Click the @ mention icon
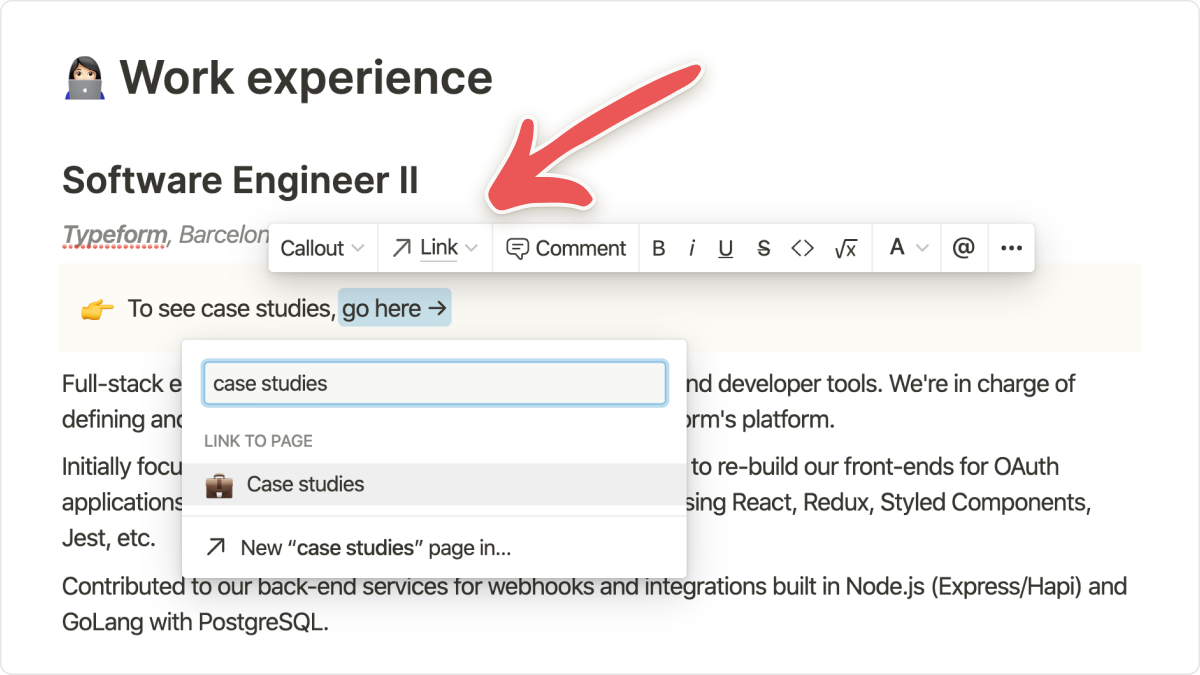Screen dimensions: 1200x675 (963, 248)
